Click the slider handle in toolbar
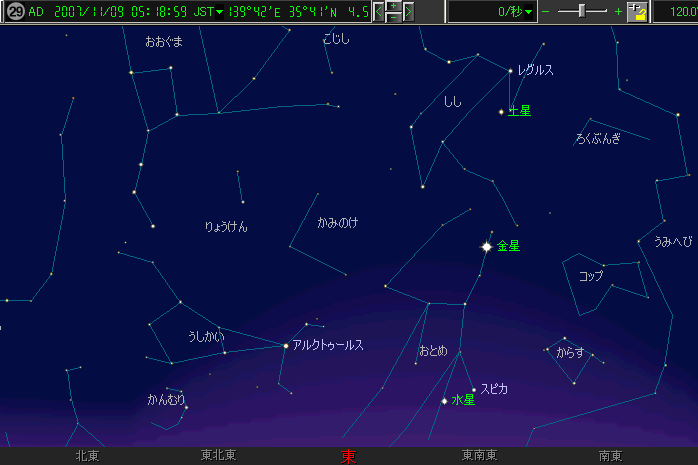Screen dimensions: 698x465 [583, 11]
